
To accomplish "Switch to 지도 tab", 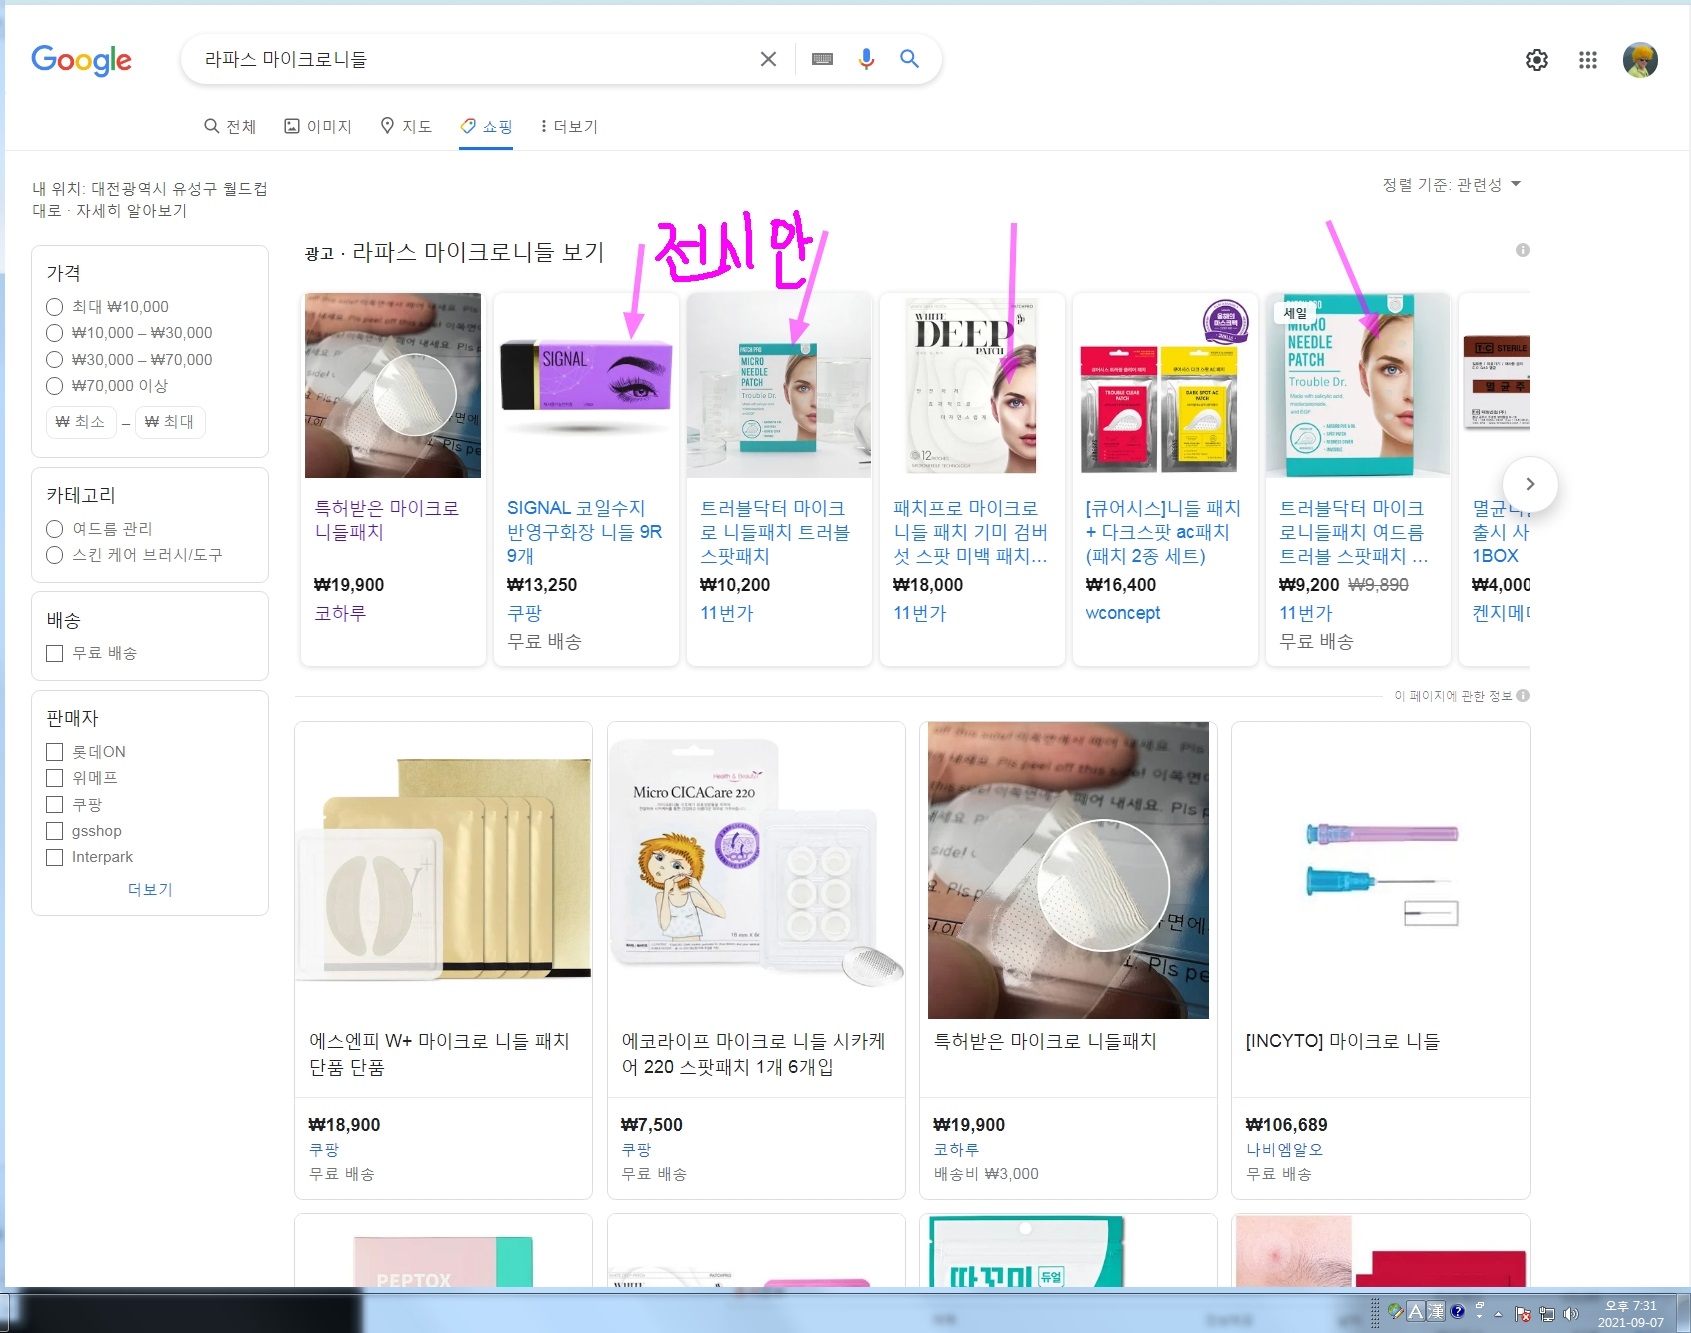I will 406,126.
